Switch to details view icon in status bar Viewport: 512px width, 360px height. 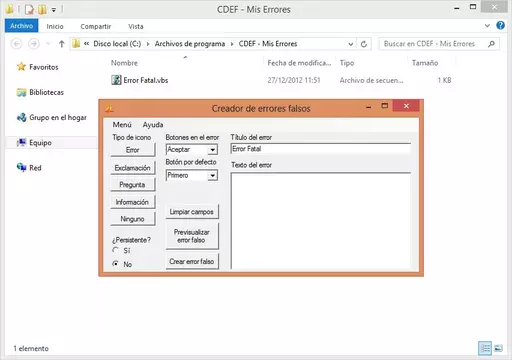pos(485,348)
